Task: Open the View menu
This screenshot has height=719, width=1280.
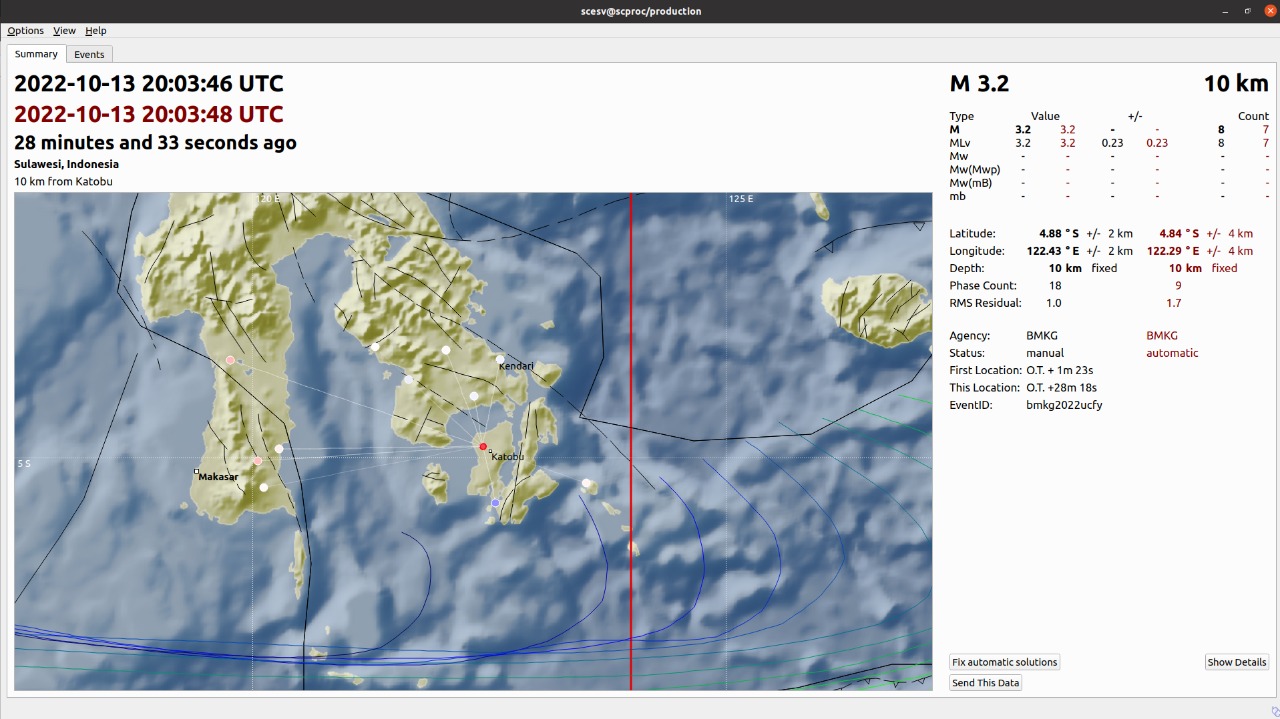Action: pyautogui.click(x=64, y=31)
